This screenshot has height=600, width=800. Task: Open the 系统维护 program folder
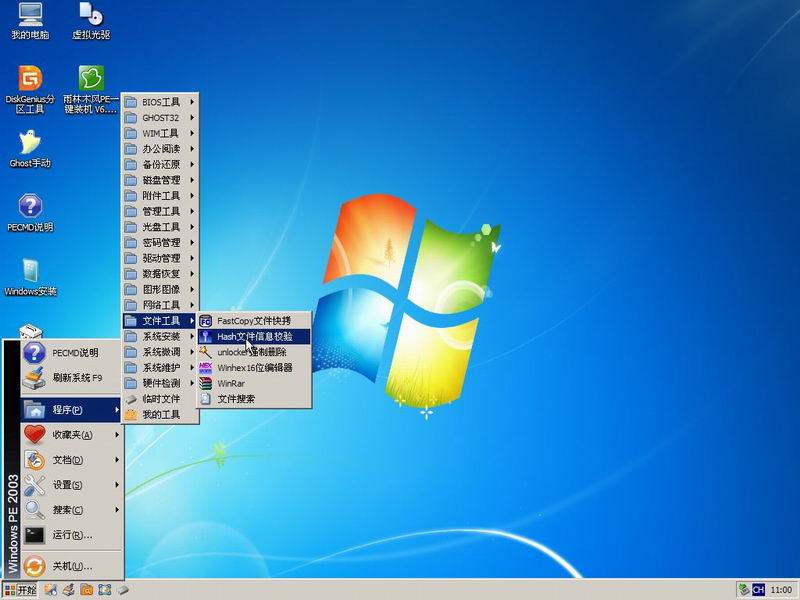tap(160, 367)
